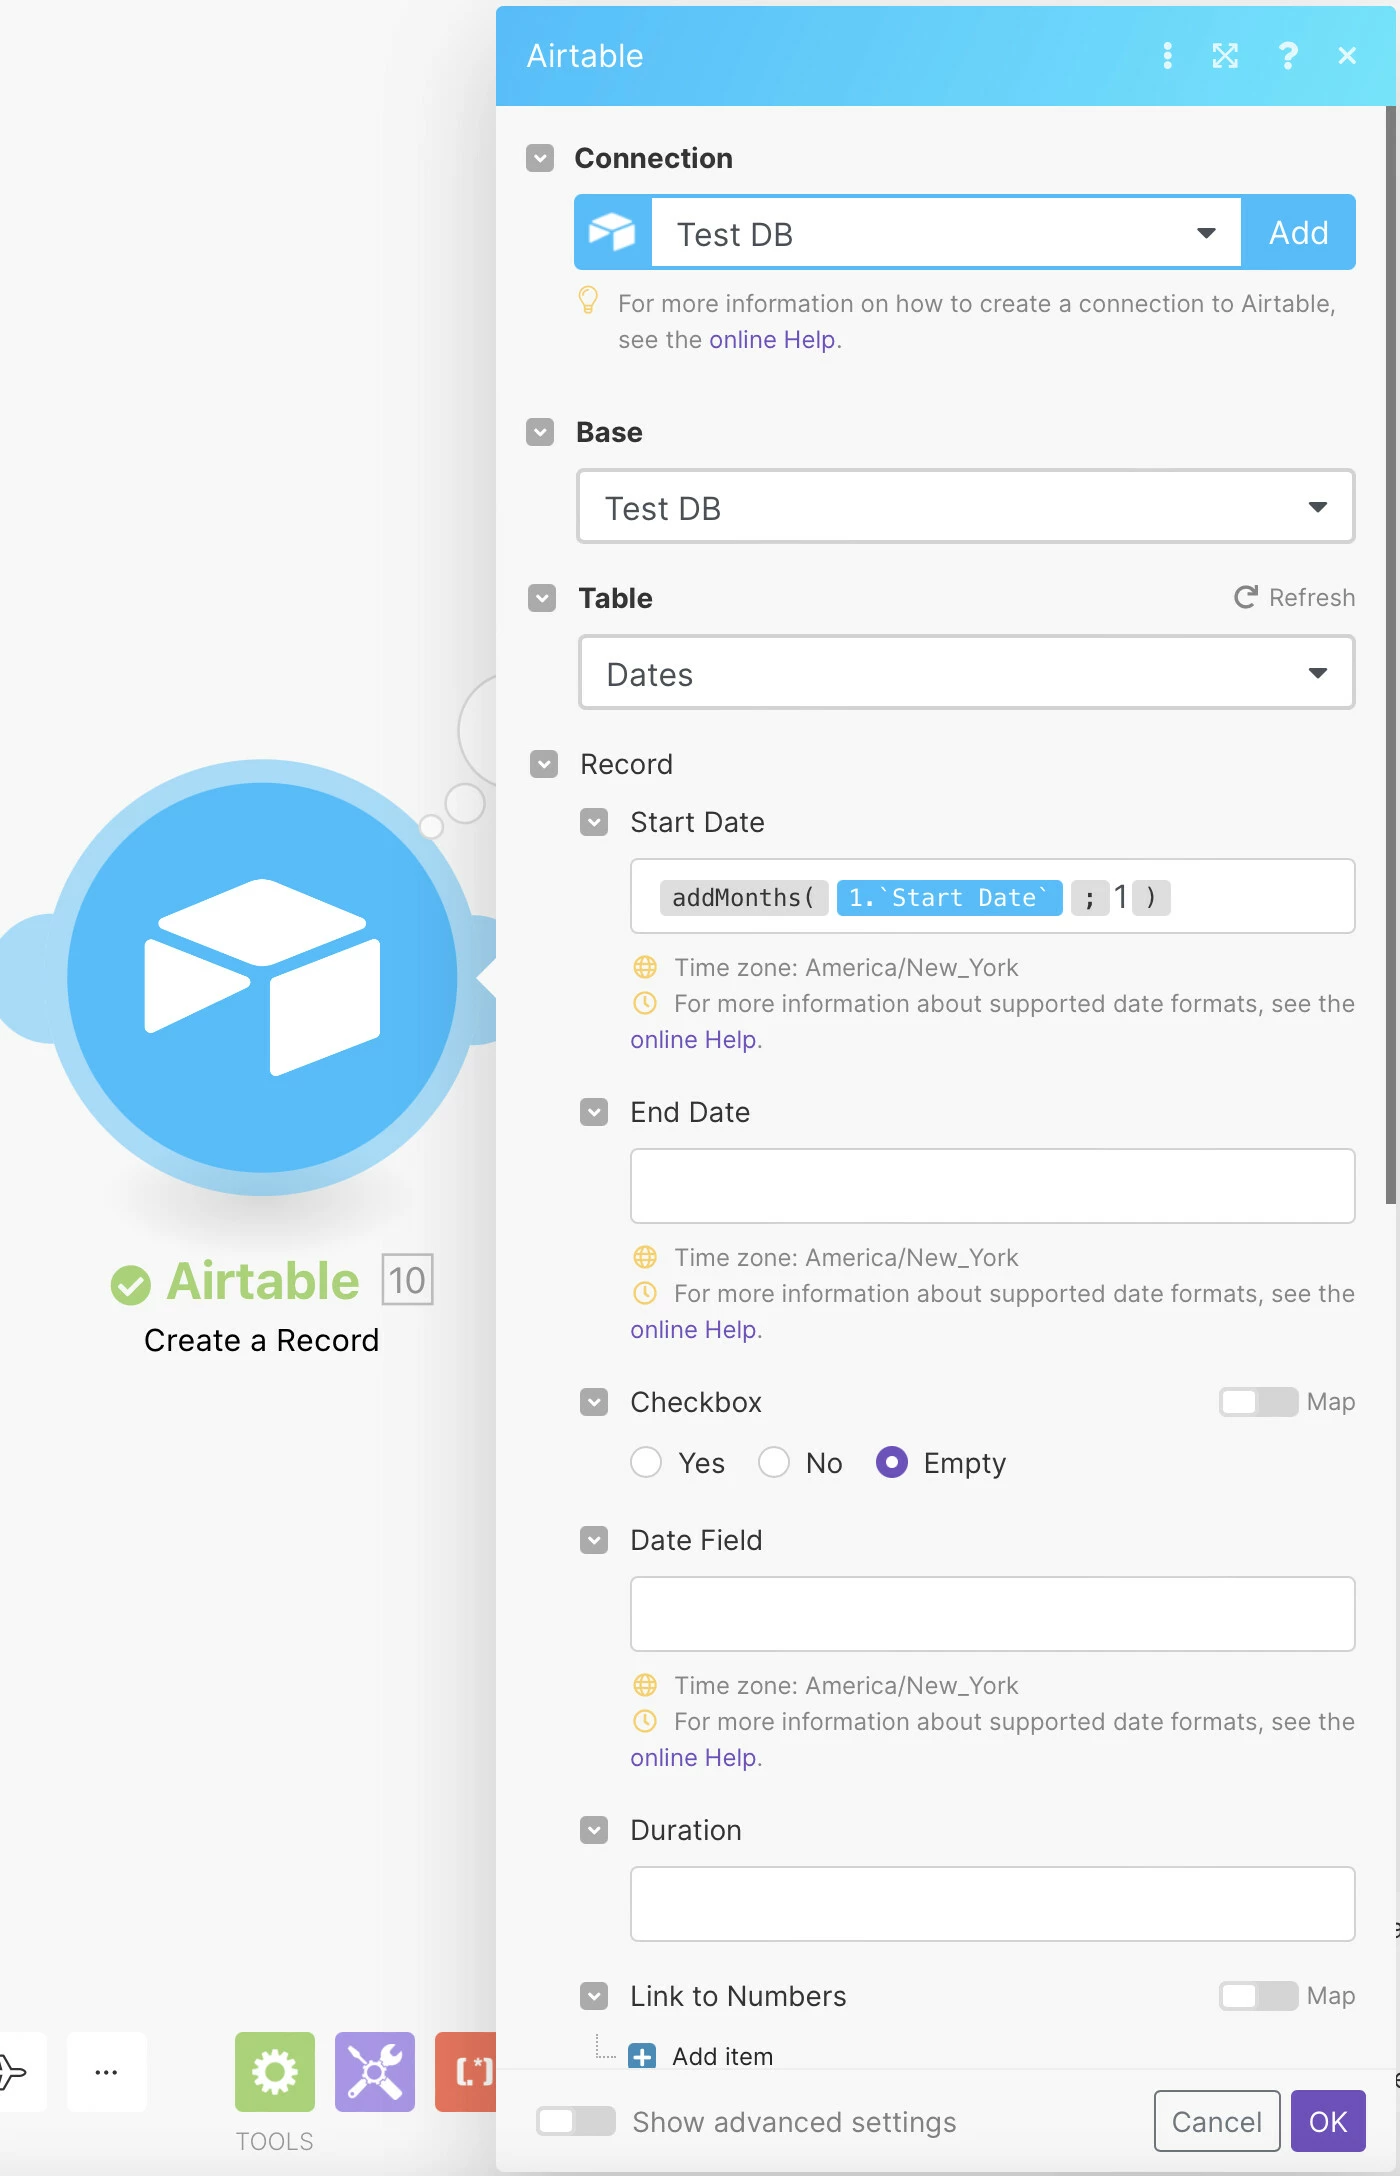Click the Start Date formula input field
The width and height of the screenshot is (1400, 2176).
[992, 896]
